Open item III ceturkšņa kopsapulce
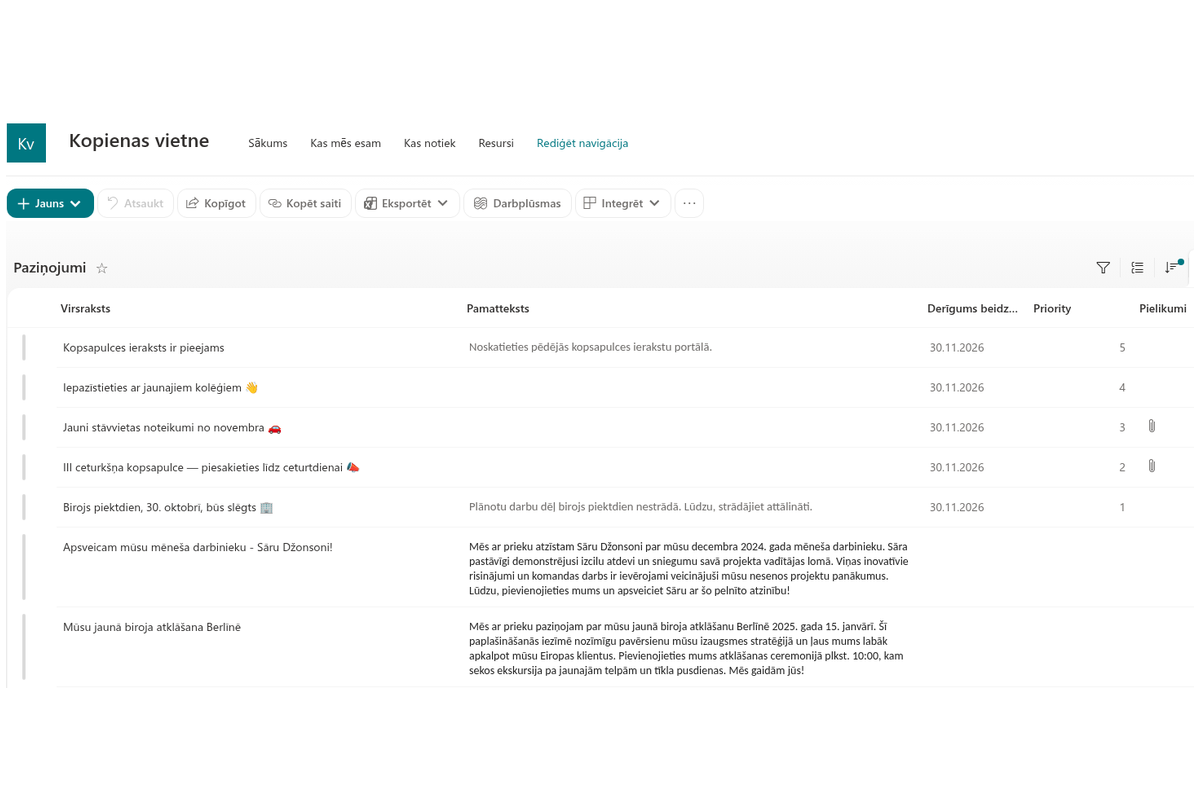 pyautogui.click(x=211, y=467)
